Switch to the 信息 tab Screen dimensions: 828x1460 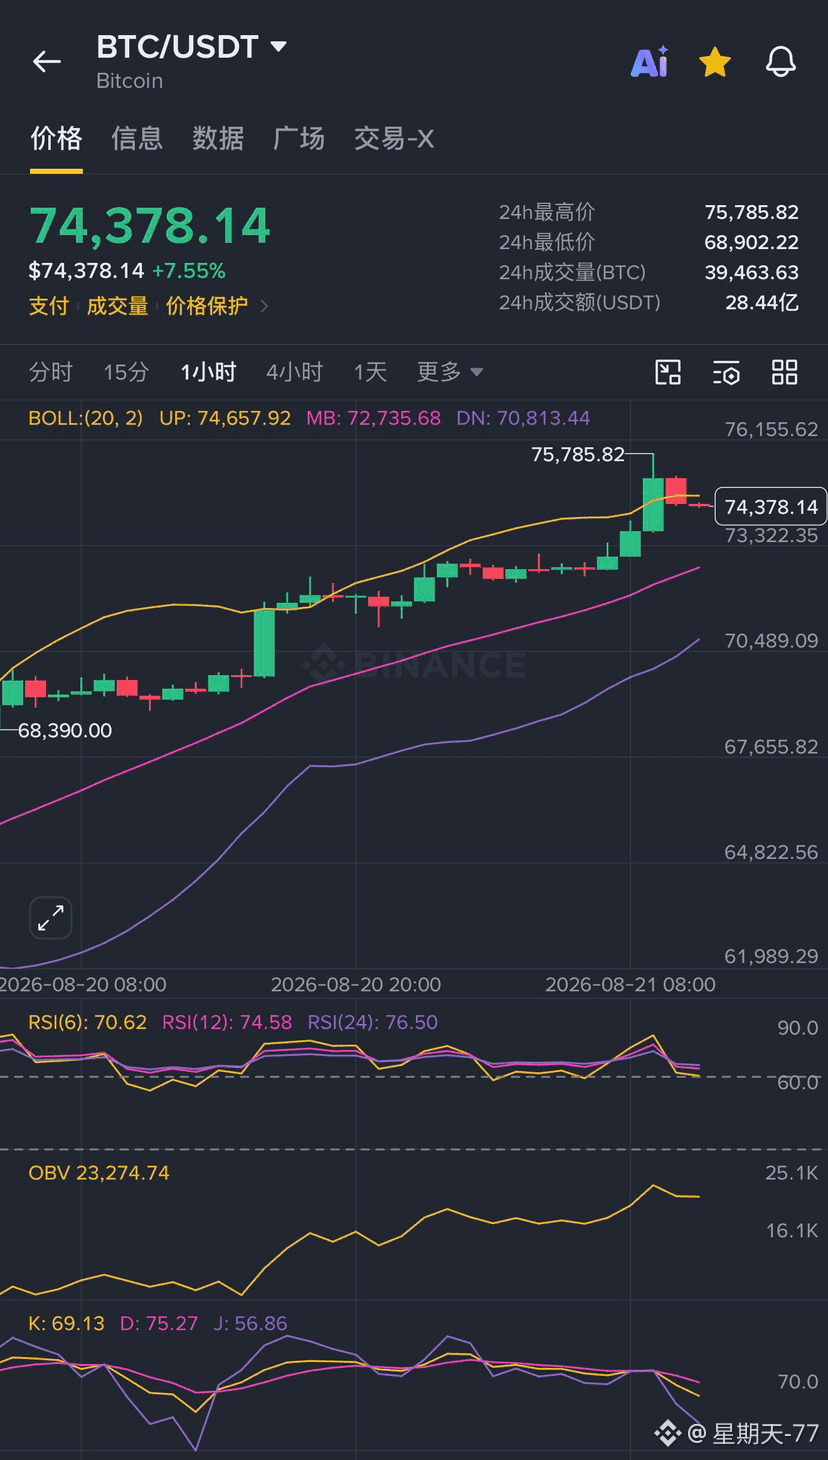coord(137,138)
